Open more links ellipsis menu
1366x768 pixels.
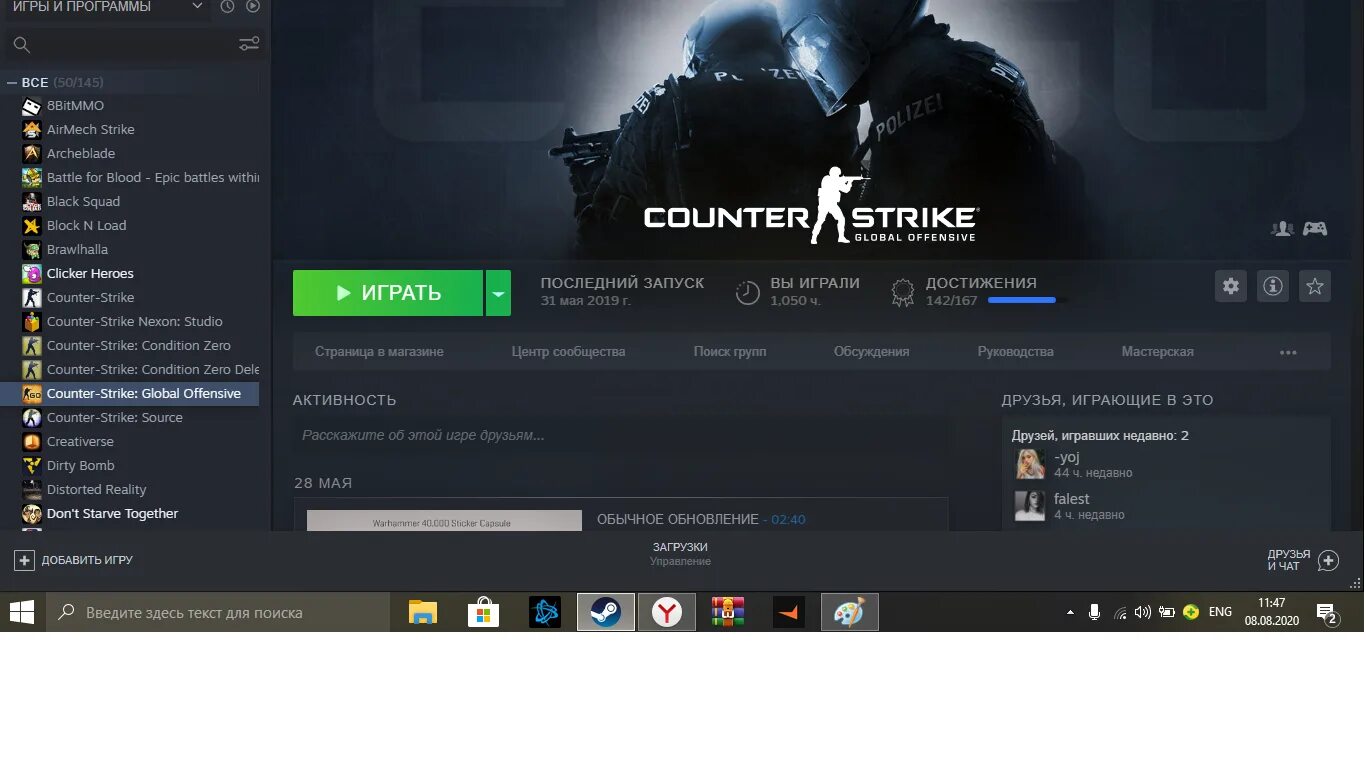click(x=1288, y=352)
